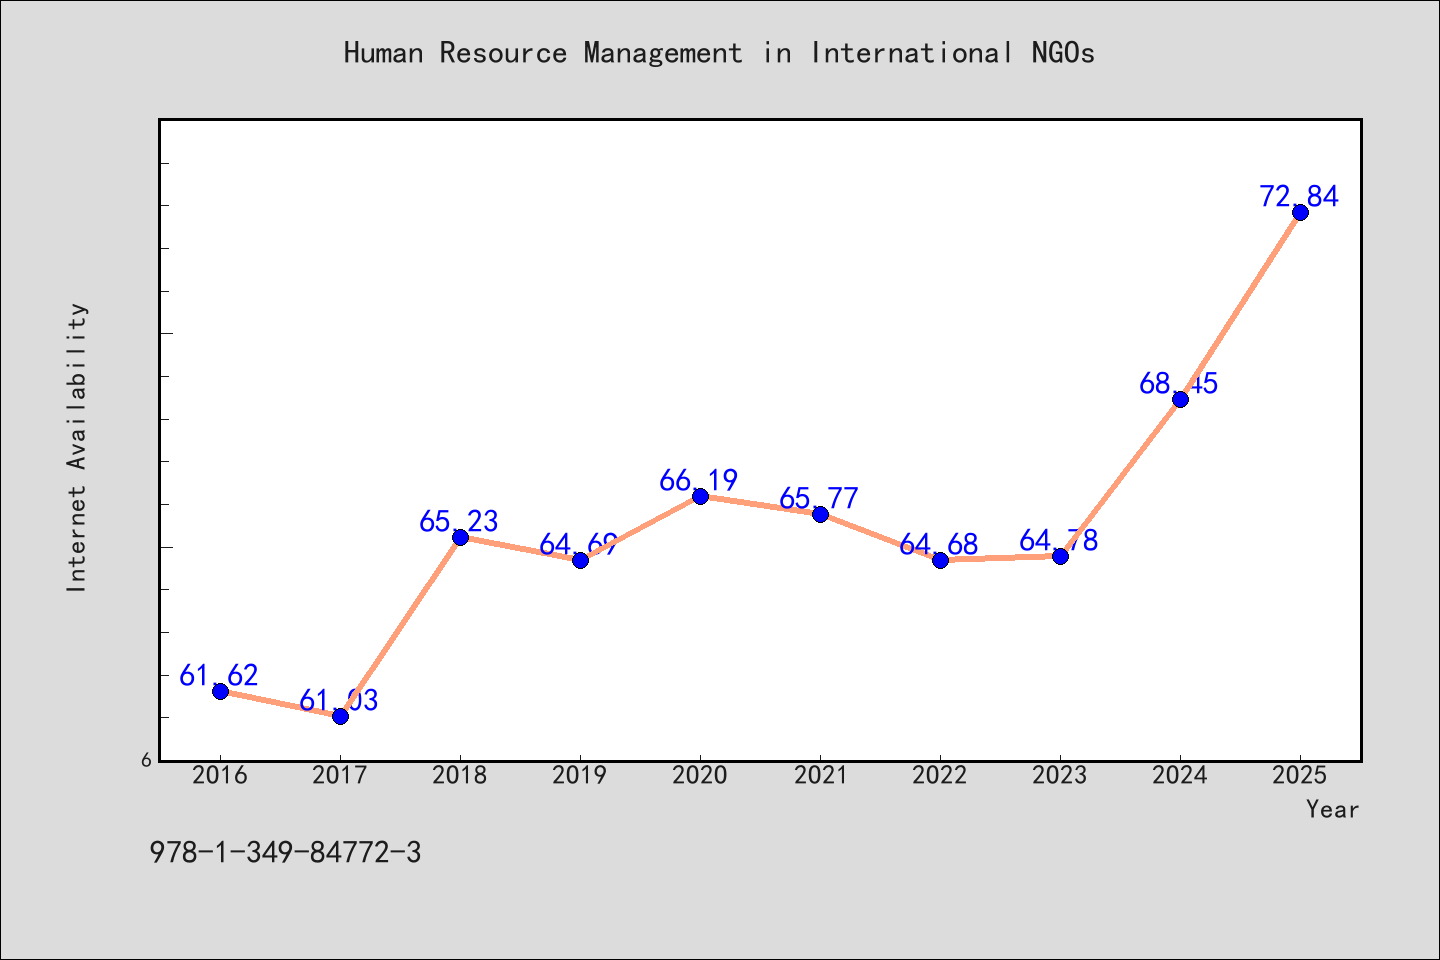Click the x-axis tick label 2023
The width and height of the screenshot is (1440, 960).
pyautogui.click(x=1060, y=775)
